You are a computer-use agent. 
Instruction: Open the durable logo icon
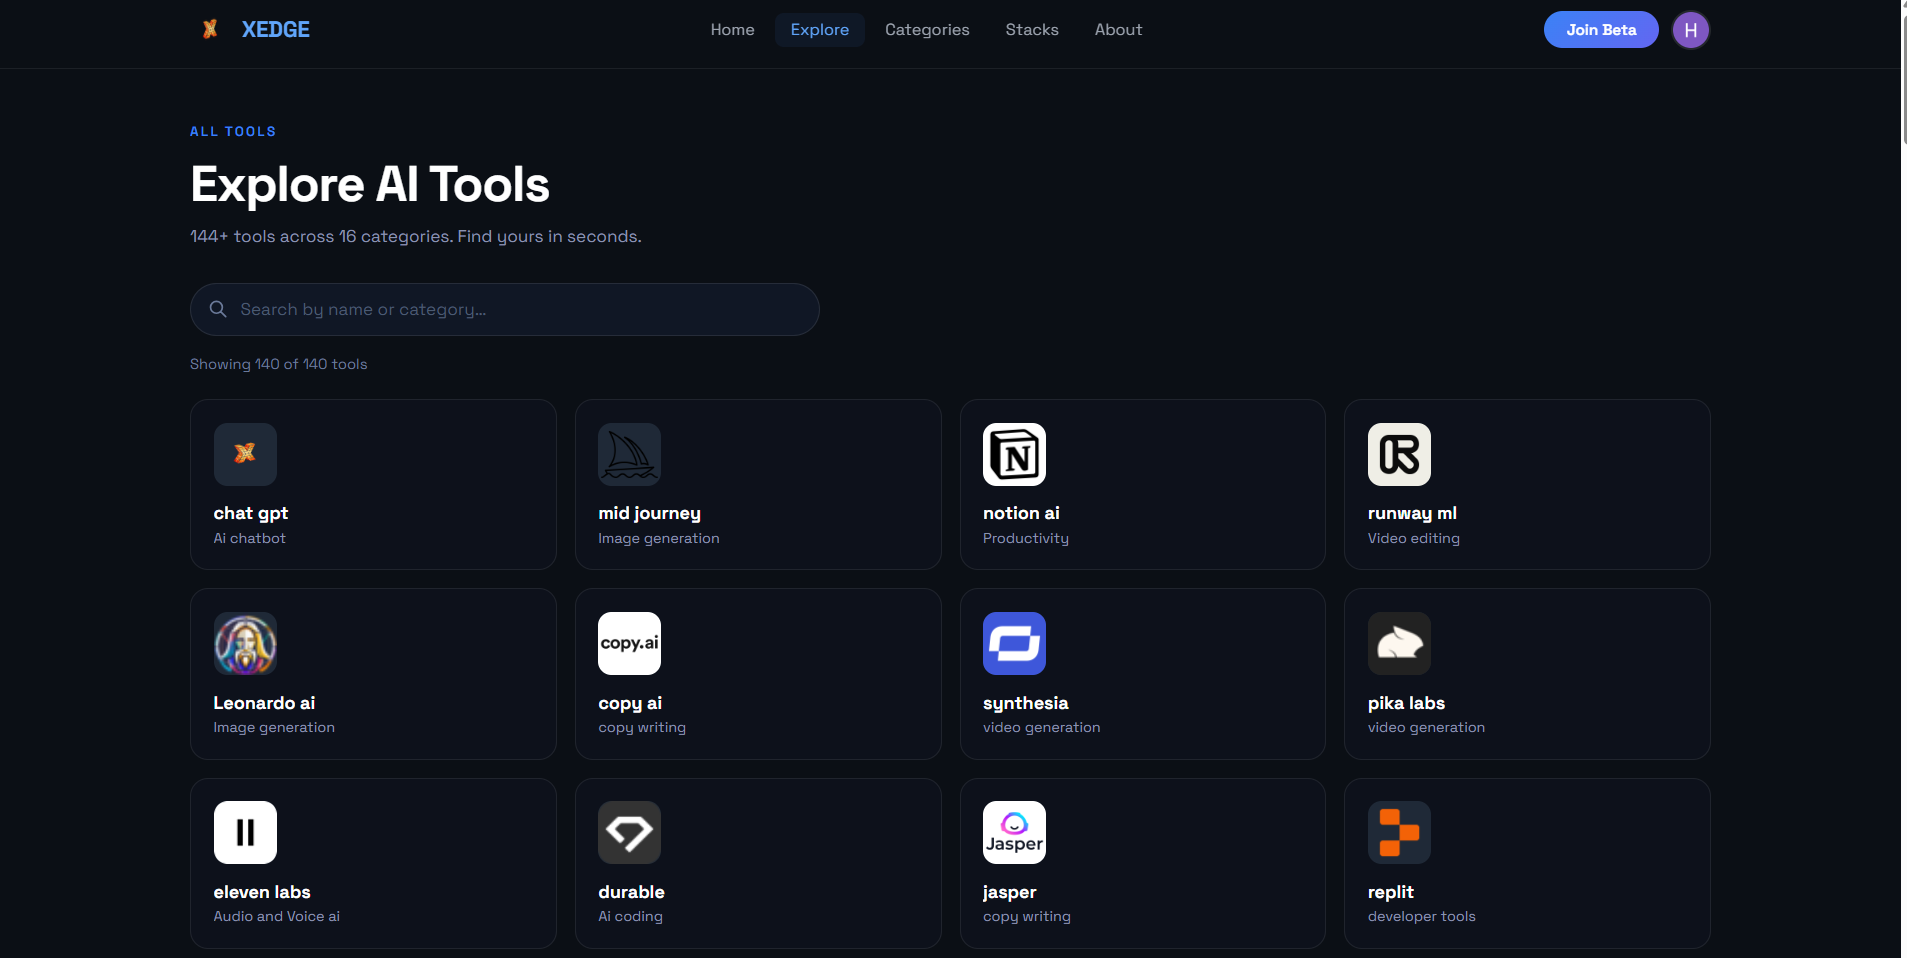click(x=629, y=832)
